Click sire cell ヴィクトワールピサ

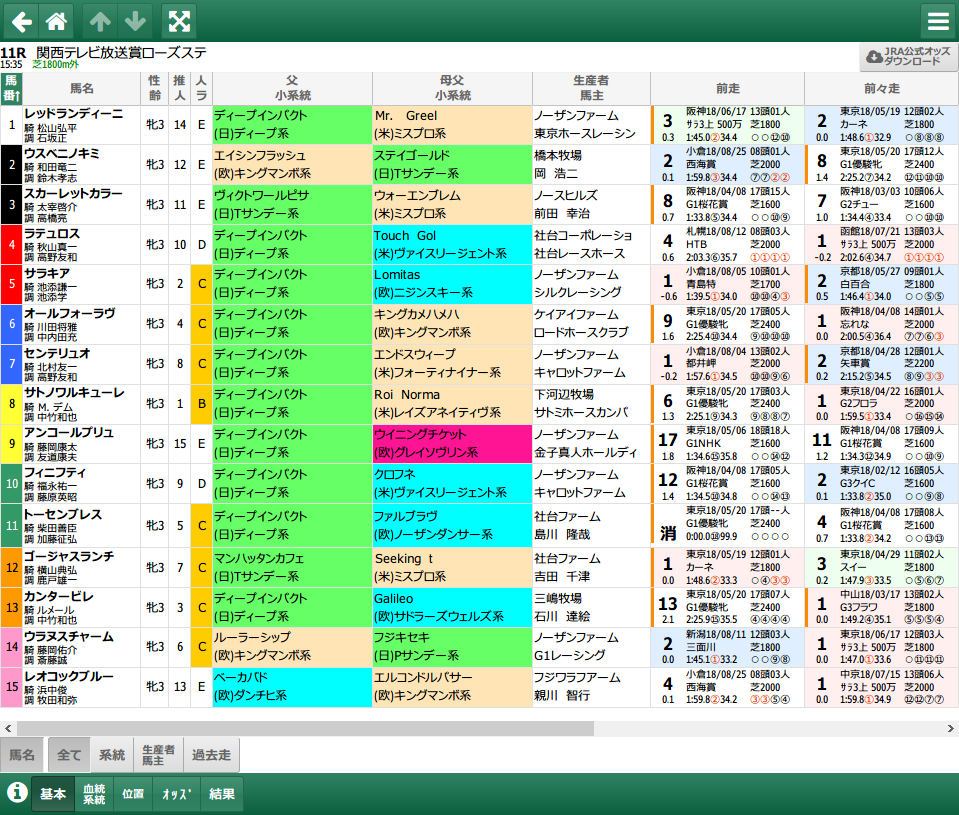point(292,204)
